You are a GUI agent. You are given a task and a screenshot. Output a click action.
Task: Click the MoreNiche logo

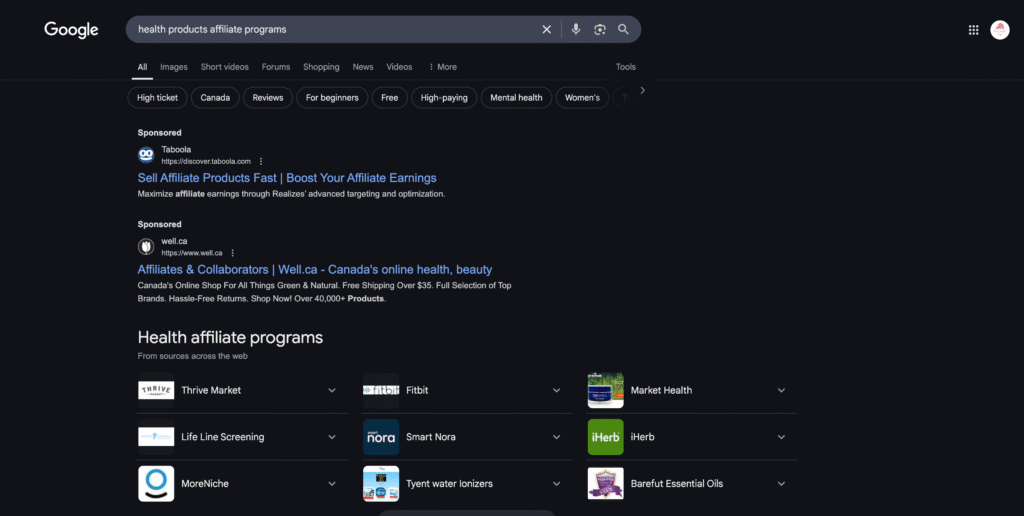pos(156,483)
